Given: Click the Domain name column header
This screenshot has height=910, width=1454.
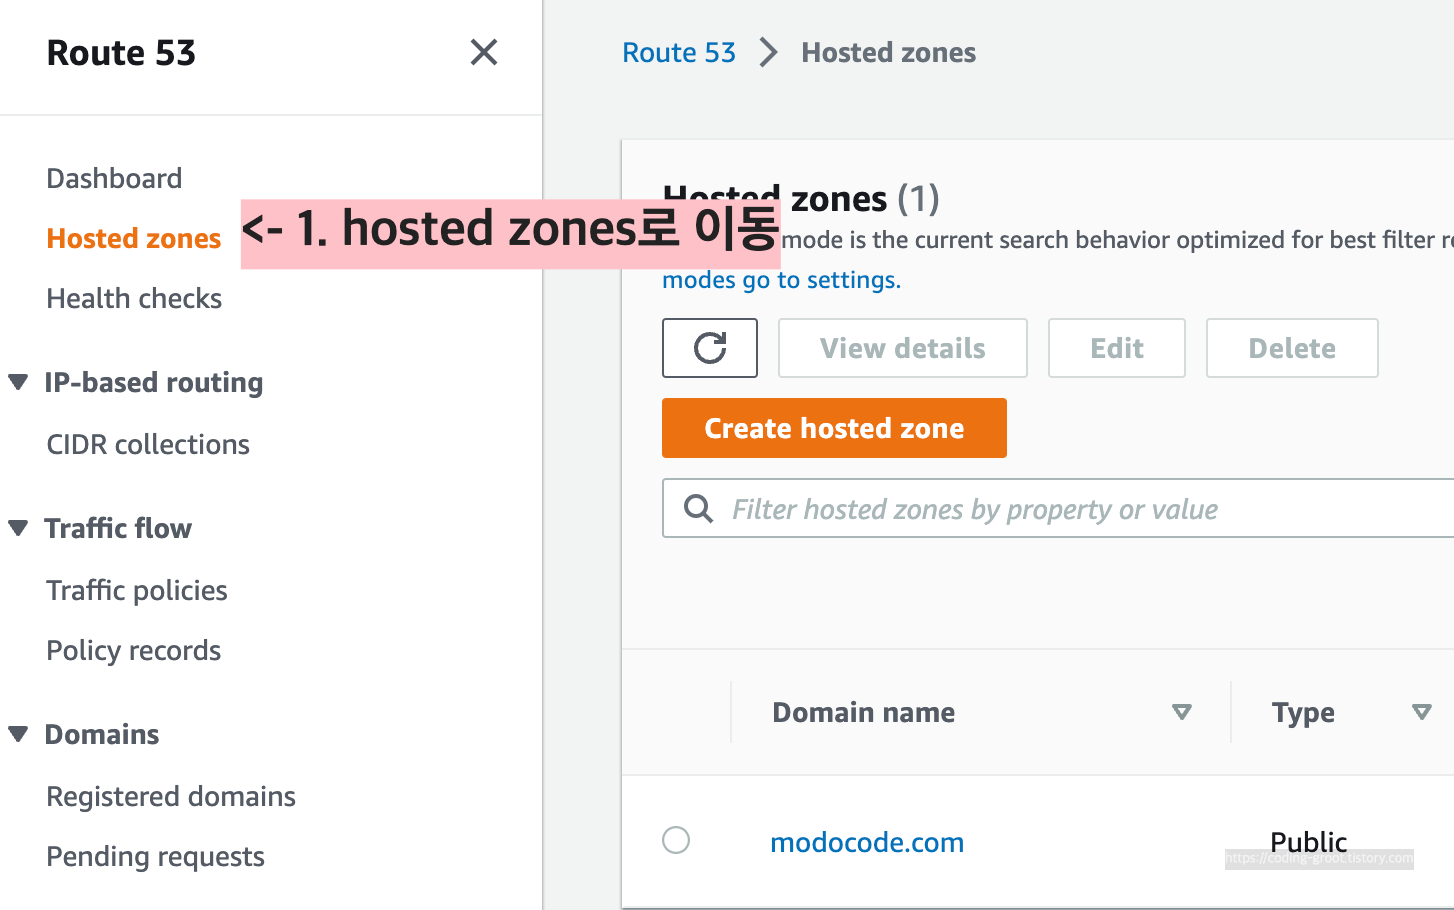Looking at the screenshot, I should coord(863,712).
